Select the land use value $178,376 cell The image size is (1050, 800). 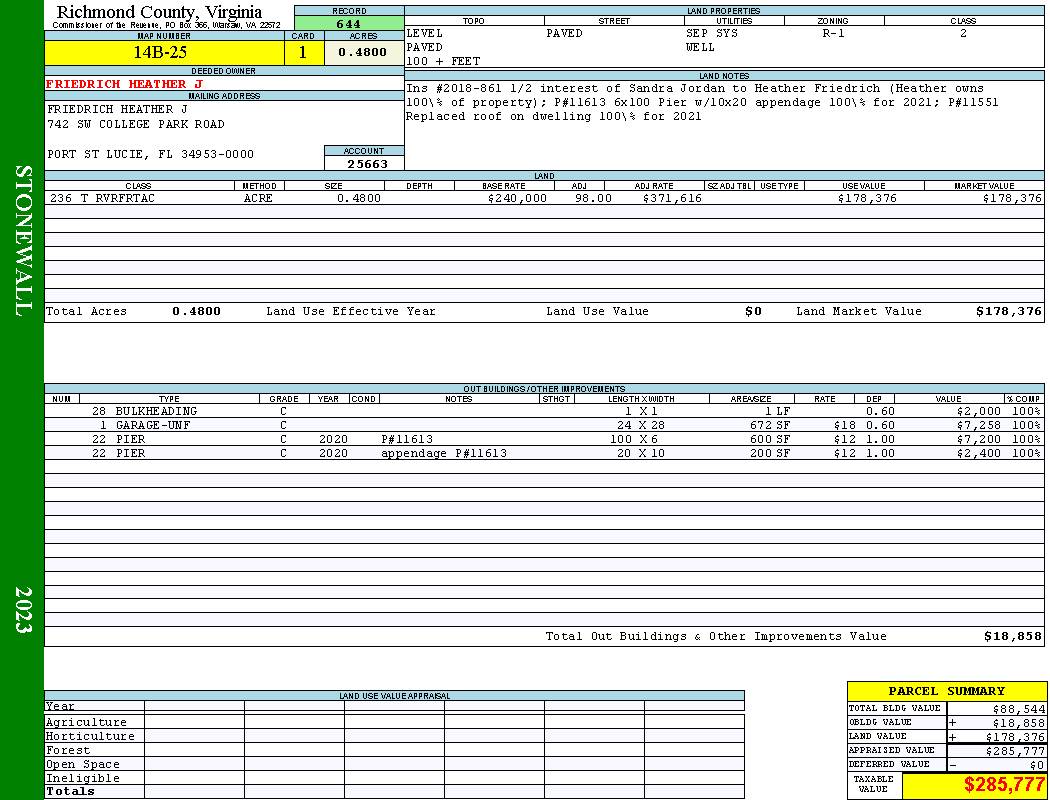[x=867, y=198]
